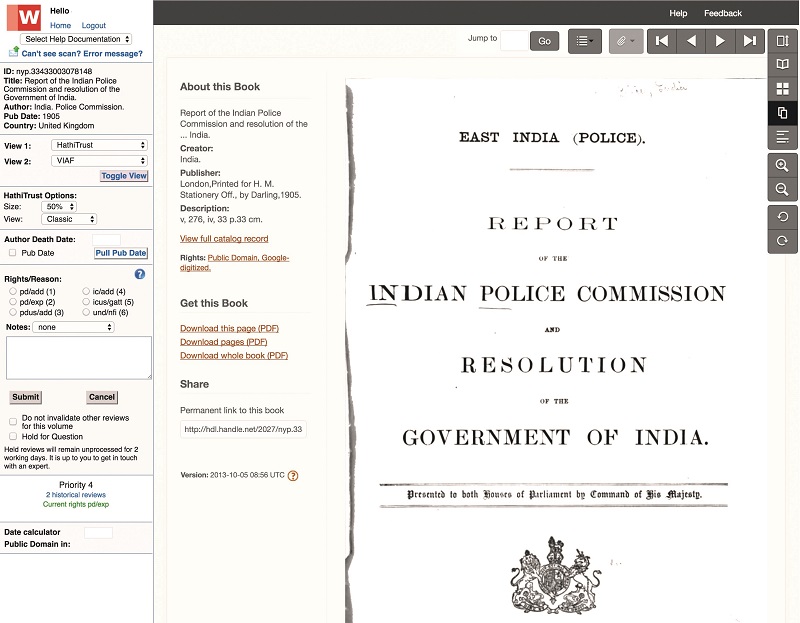The image size is (800, 623).
Task: Switch to thumbnail grid view
Action: [783, 89]
